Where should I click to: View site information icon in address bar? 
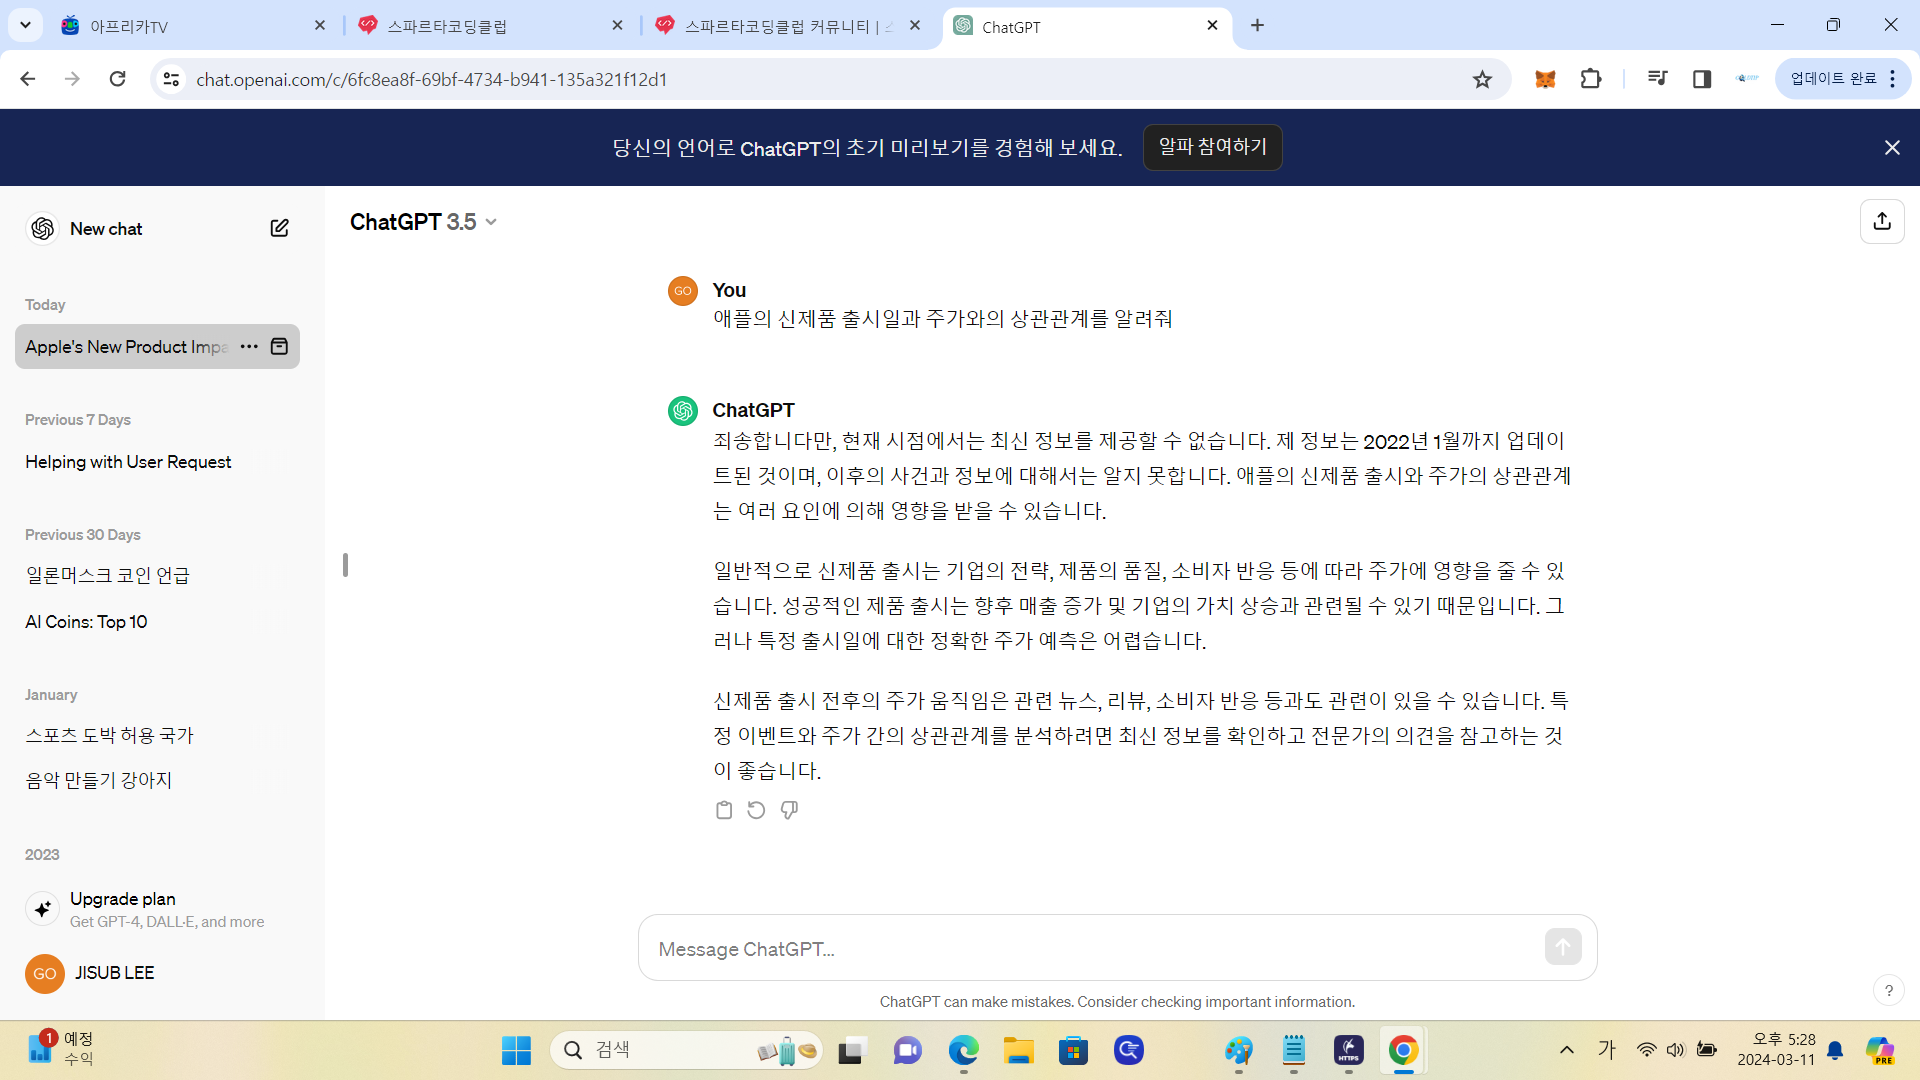tap(171, 79)
